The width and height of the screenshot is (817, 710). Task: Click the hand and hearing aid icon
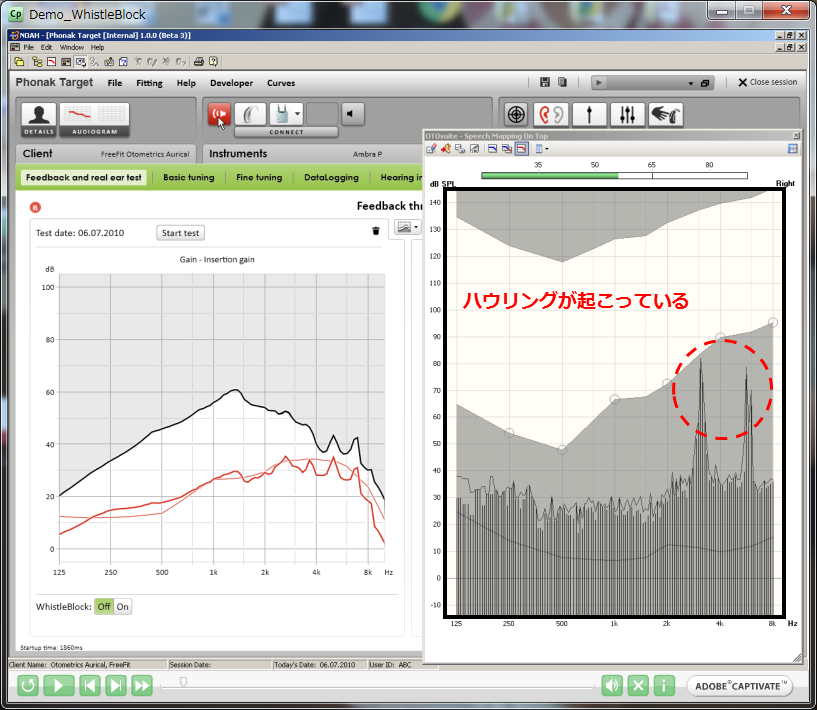coord(665,114)
